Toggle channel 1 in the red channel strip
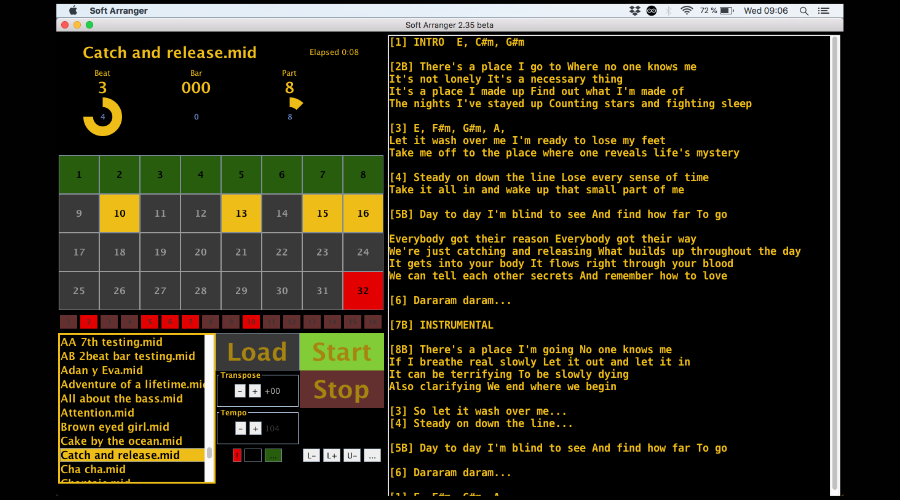This screenshot has height=500, width=900. coord(68,322)
